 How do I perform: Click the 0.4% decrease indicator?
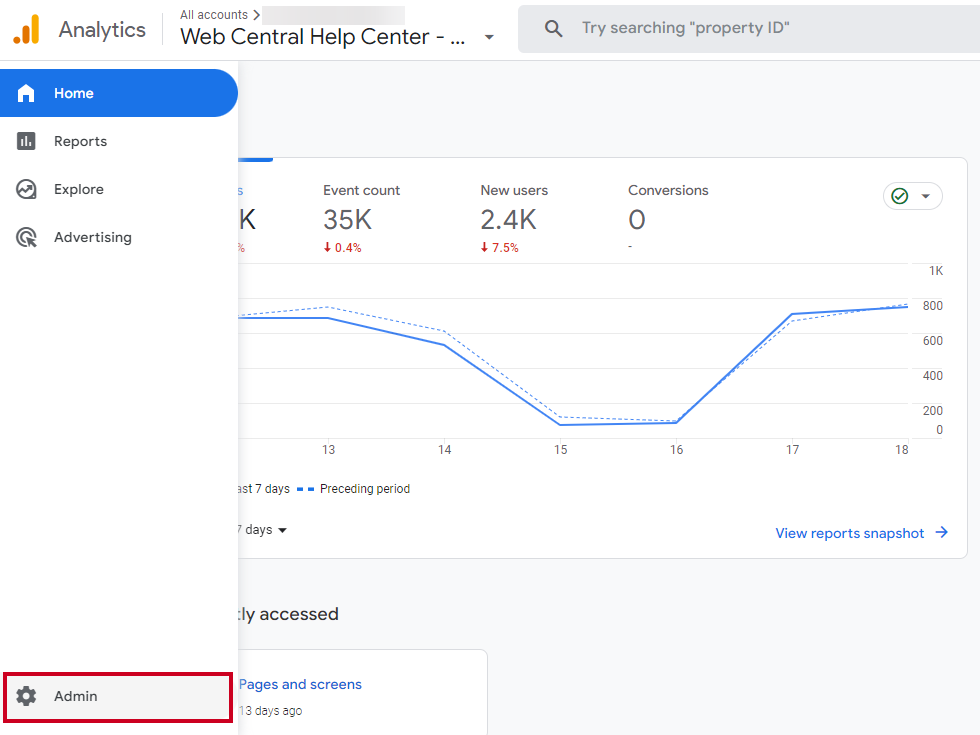click(342, 248)
